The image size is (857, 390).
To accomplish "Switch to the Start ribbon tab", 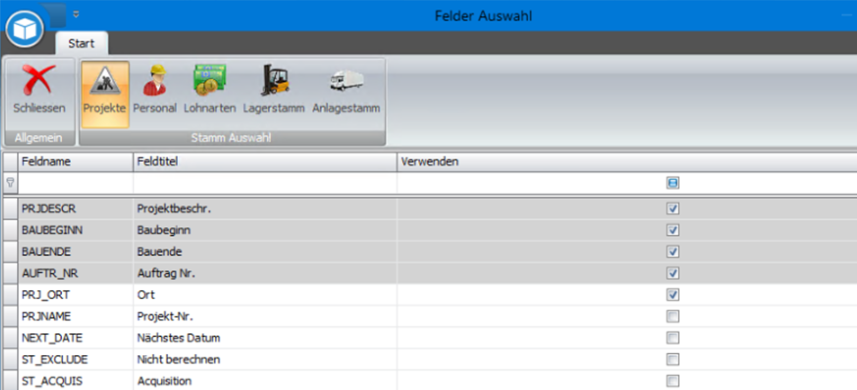I will 81,43.
